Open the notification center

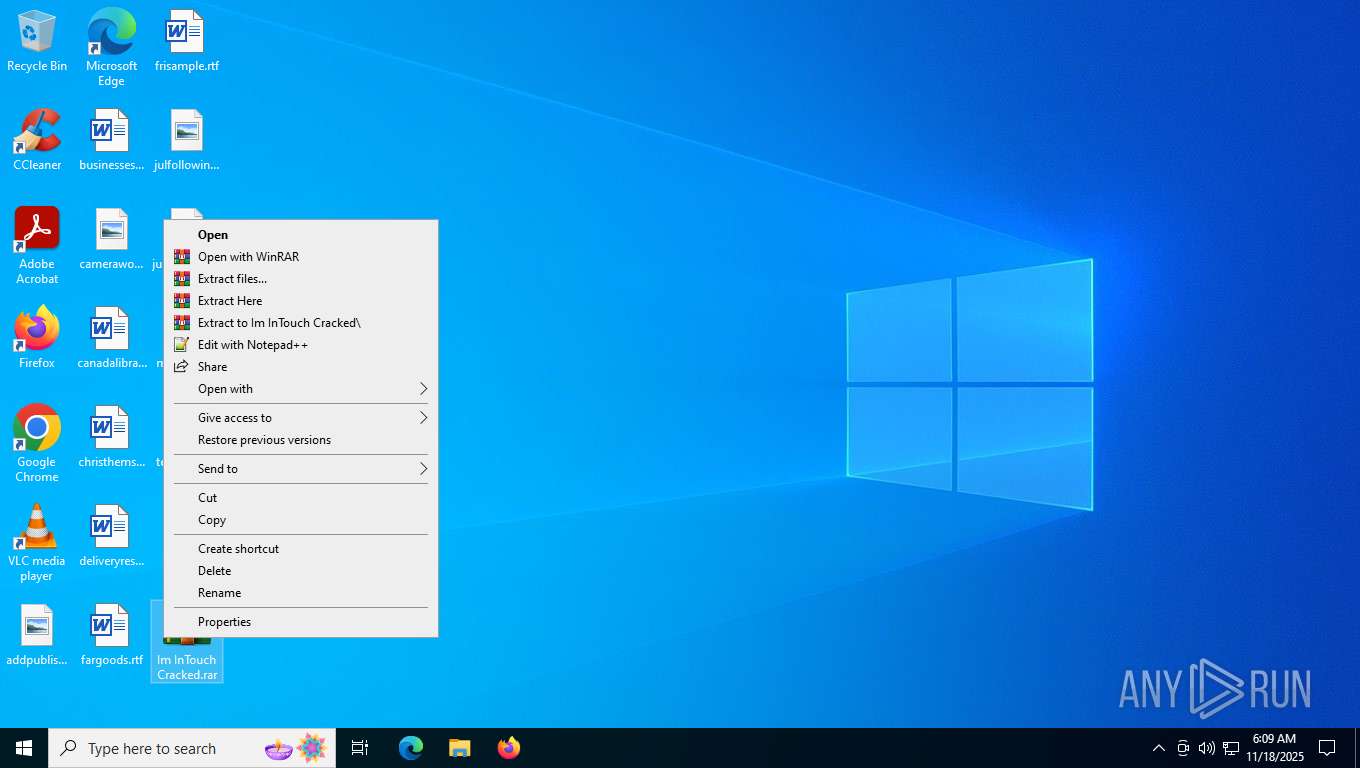[1327, 748]
